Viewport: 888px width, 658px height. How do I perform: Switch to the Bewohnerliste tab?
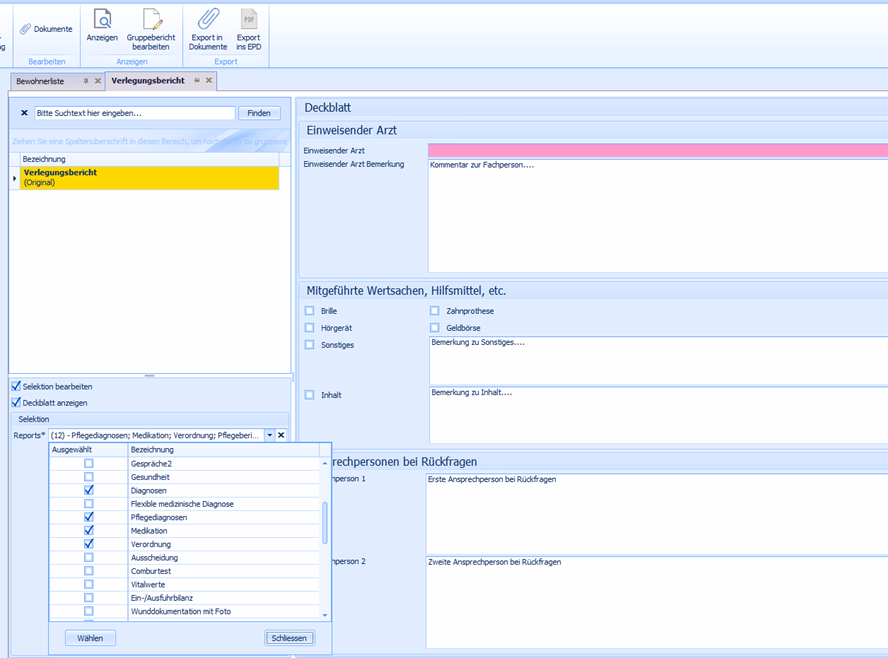point(40,81)
